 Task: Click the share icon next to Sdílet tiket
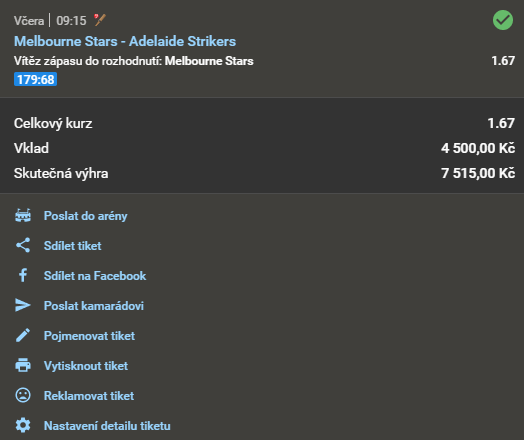coord(23,245)
